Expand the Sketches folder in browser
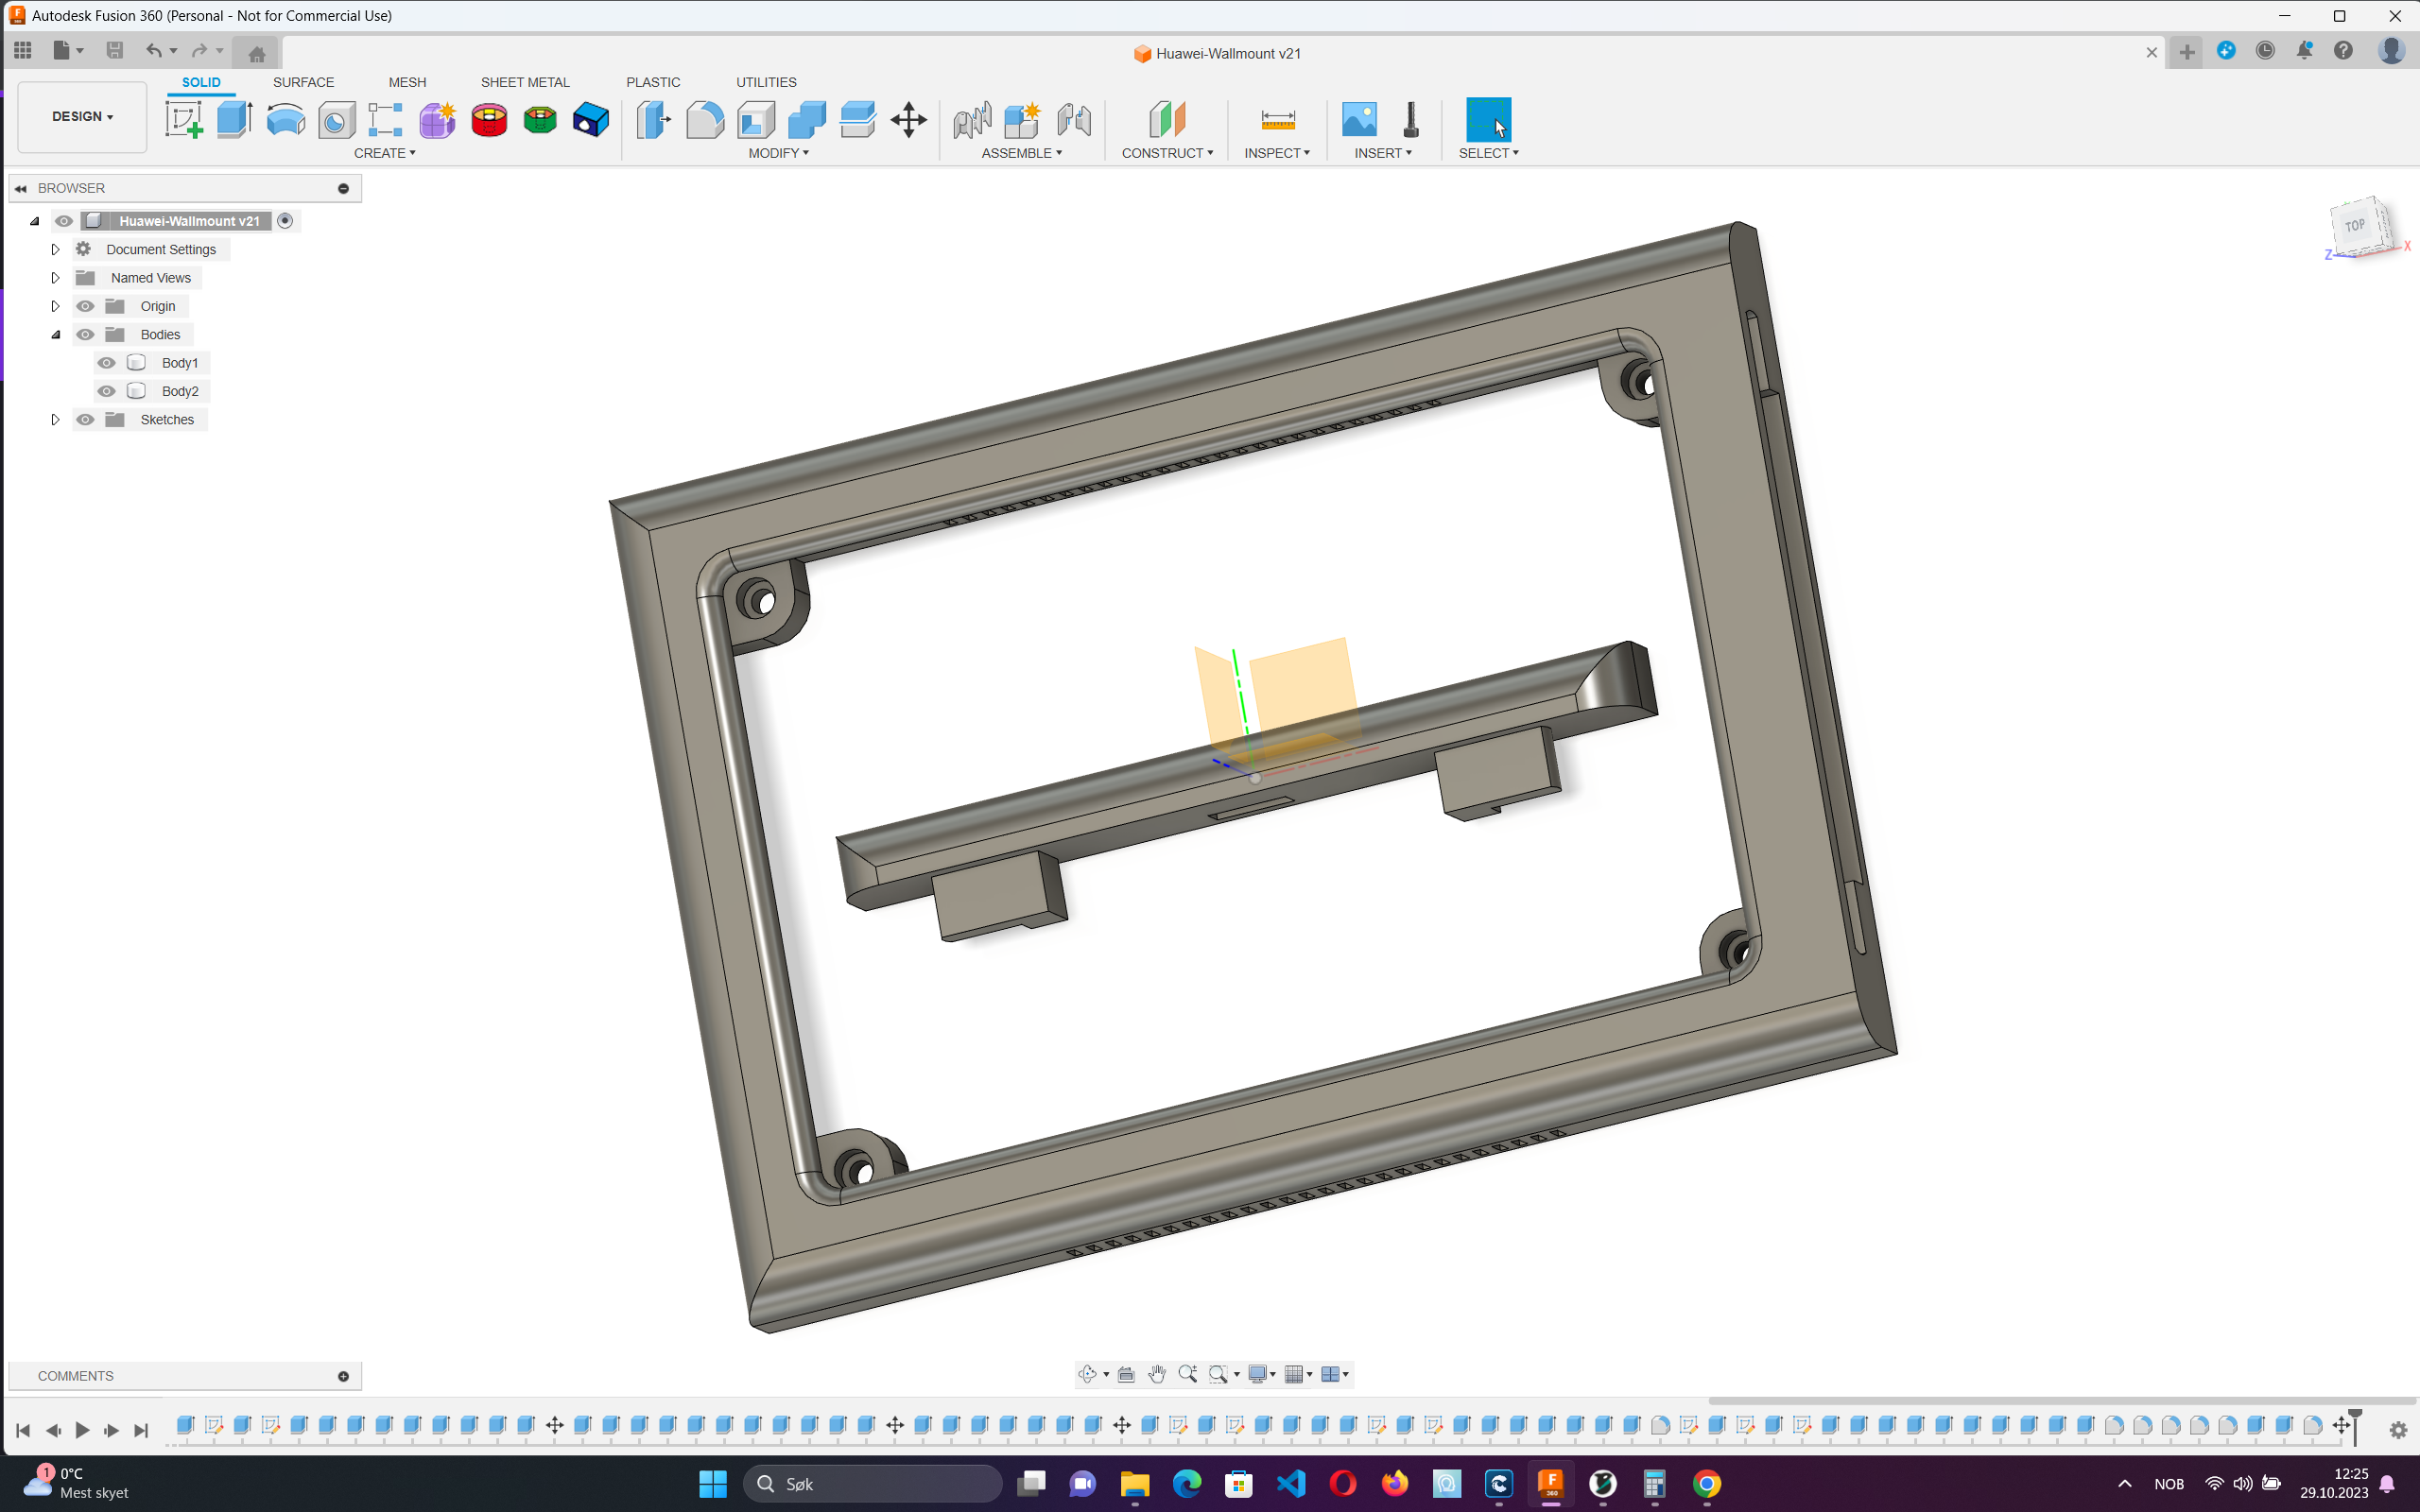Viewport: 2420px width, 1512px height. point(54,418)
